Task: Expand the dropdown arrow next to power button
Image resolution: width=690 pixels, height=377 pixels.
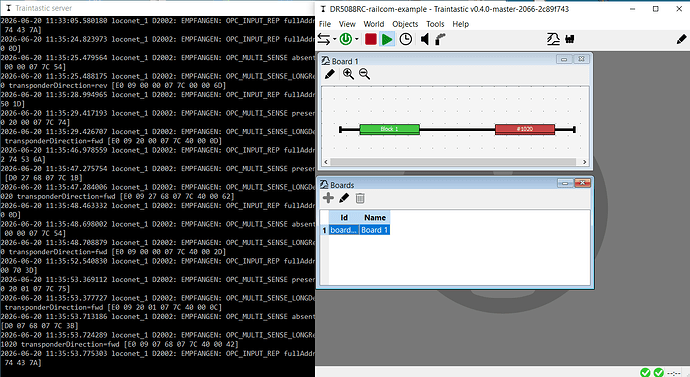Action: pos(357,40)
